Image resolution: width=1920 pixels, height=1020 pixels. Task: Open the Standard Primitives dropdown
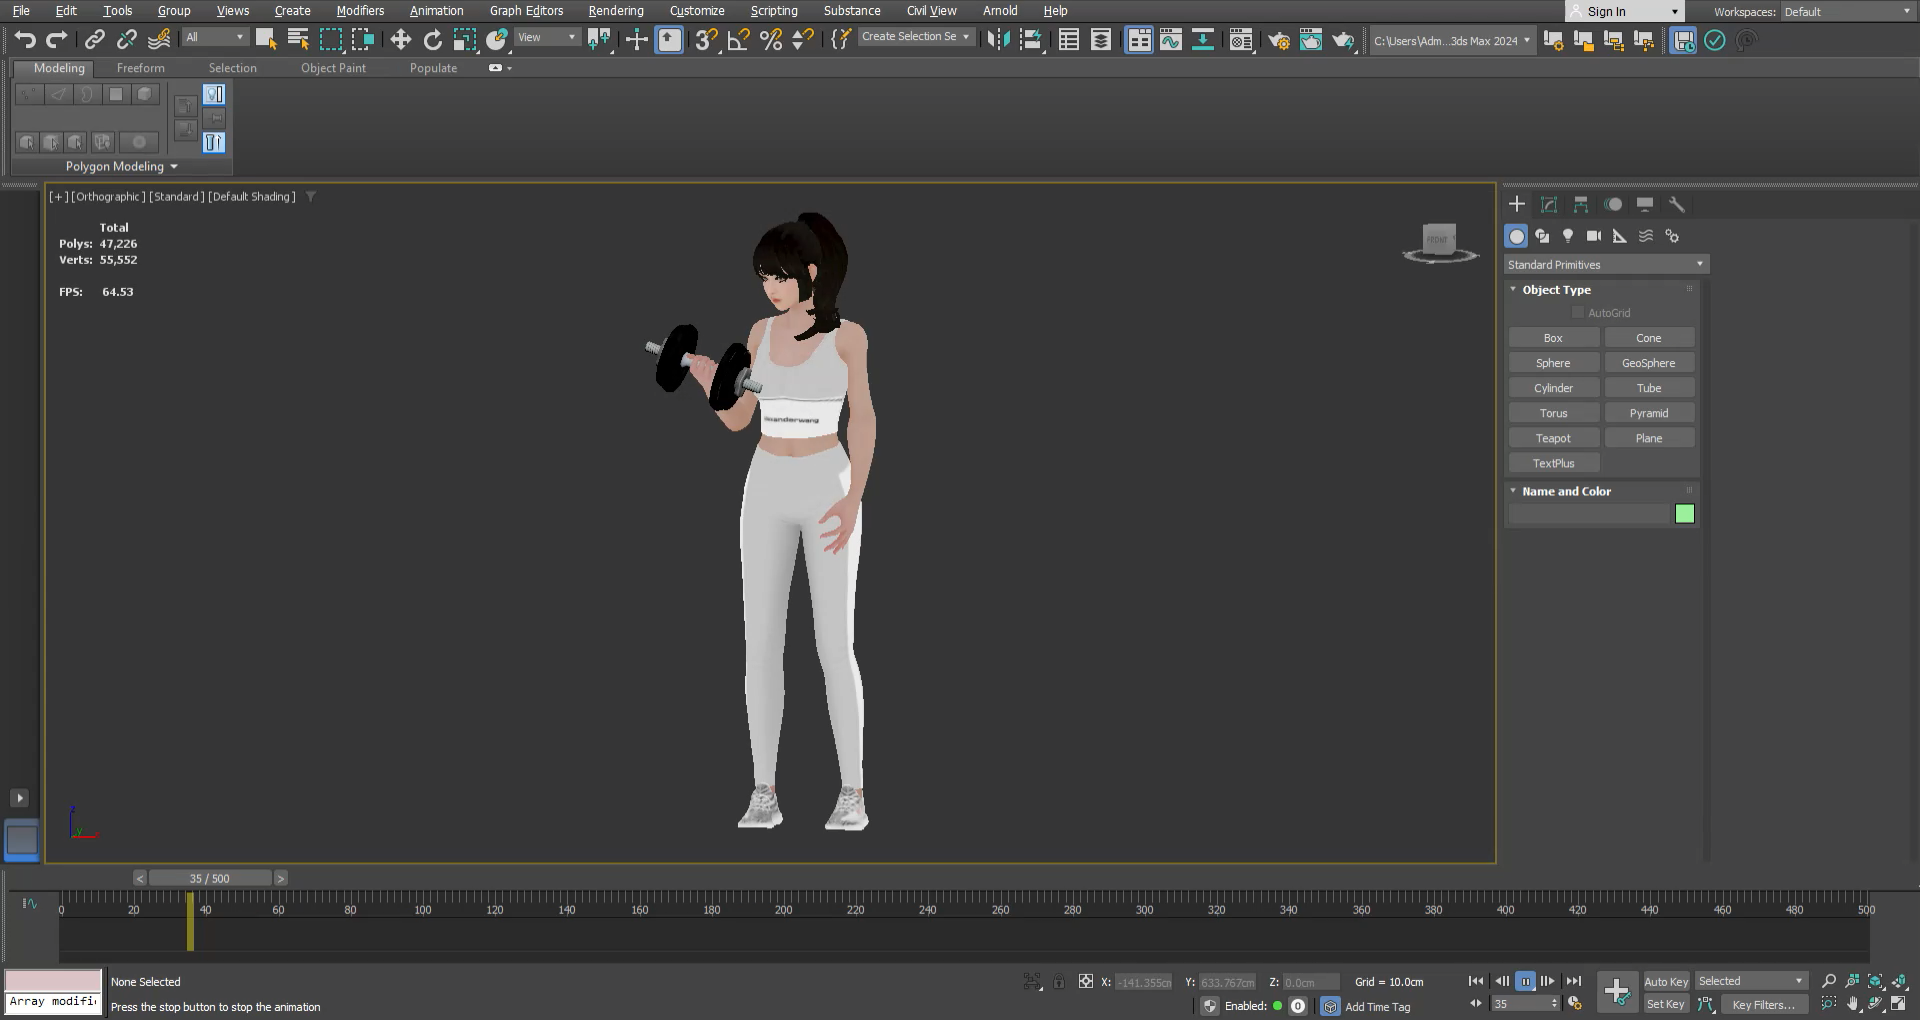click(1606, 264)
